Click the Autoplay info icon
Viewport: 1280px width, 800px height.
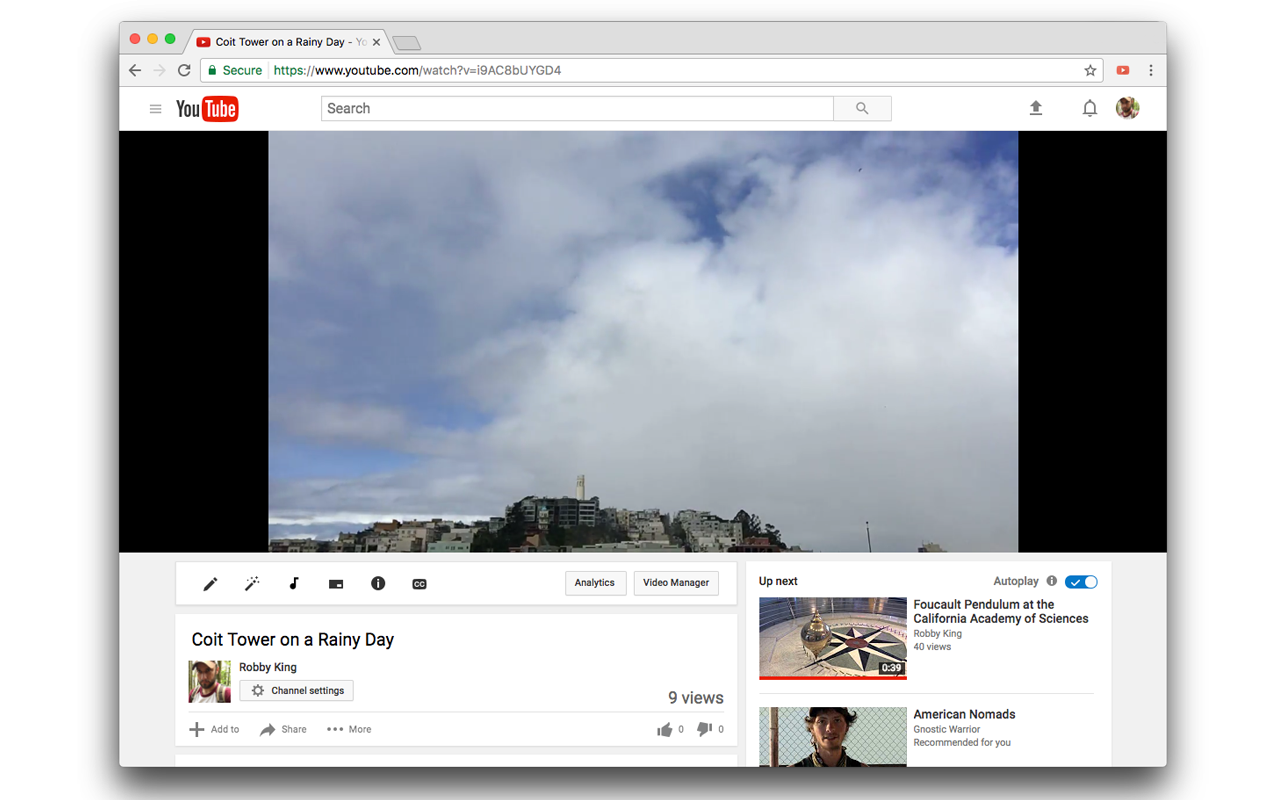pos(1052,581)
